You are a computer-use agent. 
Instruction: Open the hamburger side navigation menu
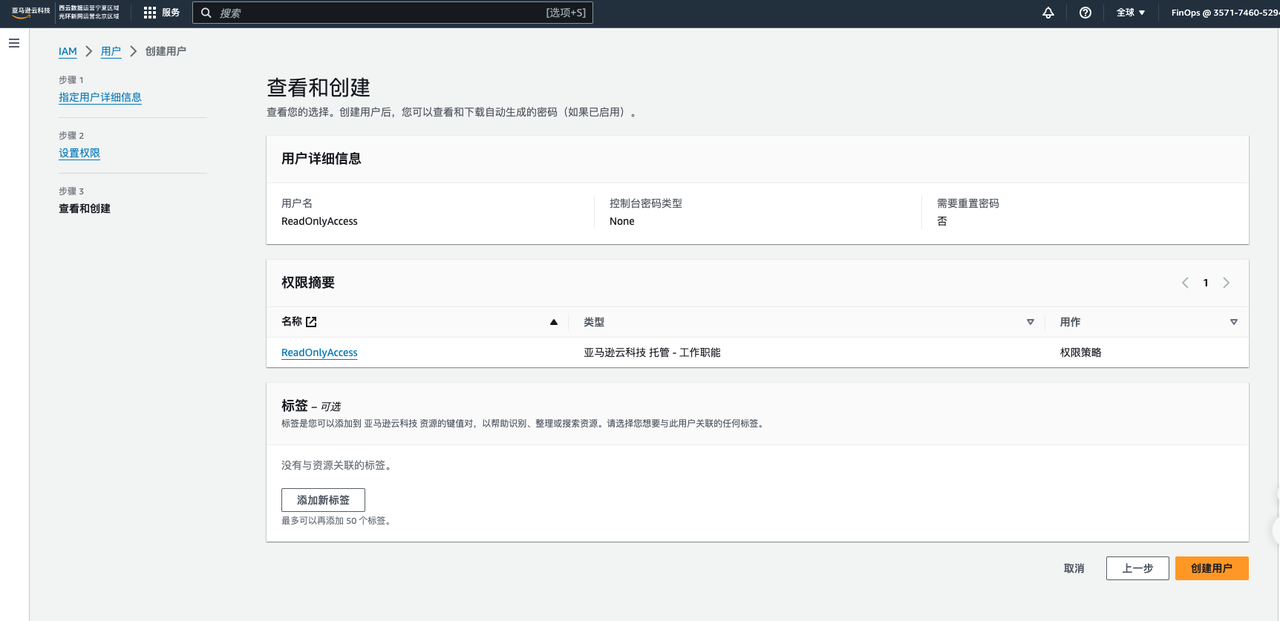tap(14, 43)
